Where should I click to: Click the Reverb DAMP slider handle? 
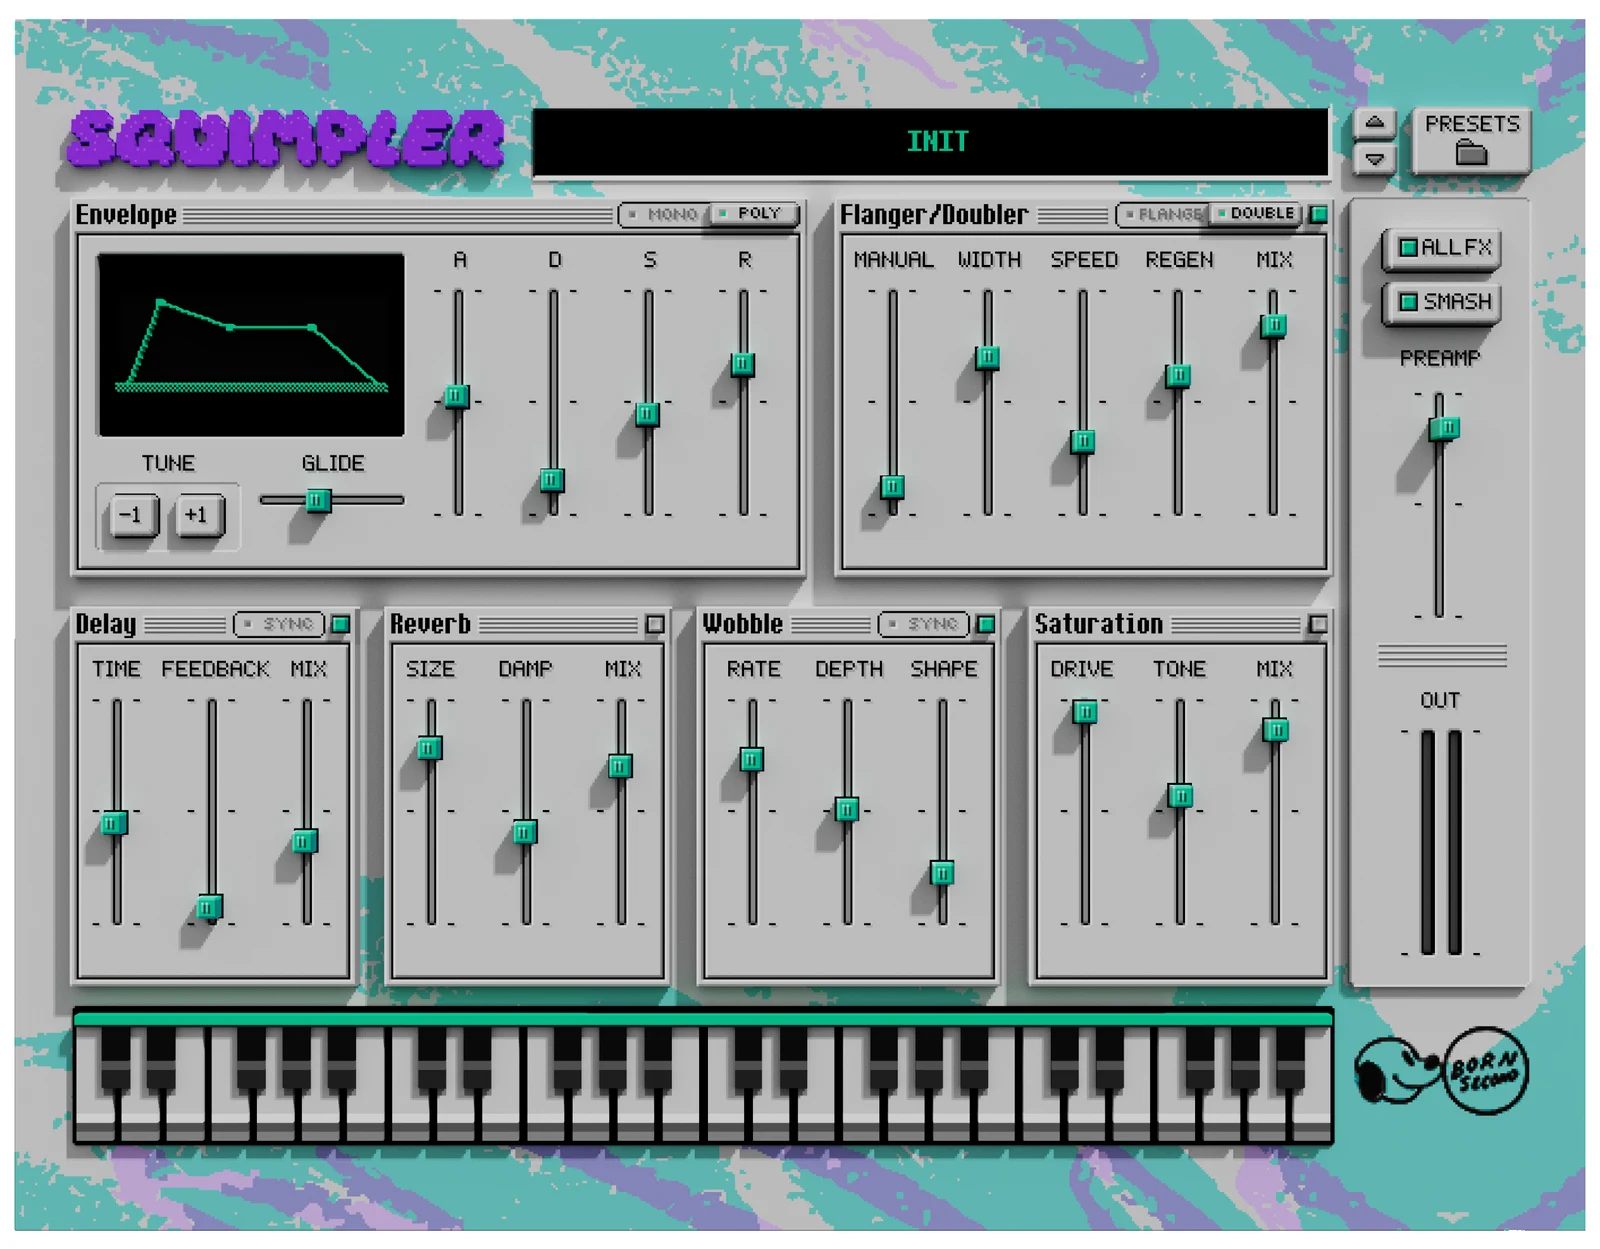[525, 832]
